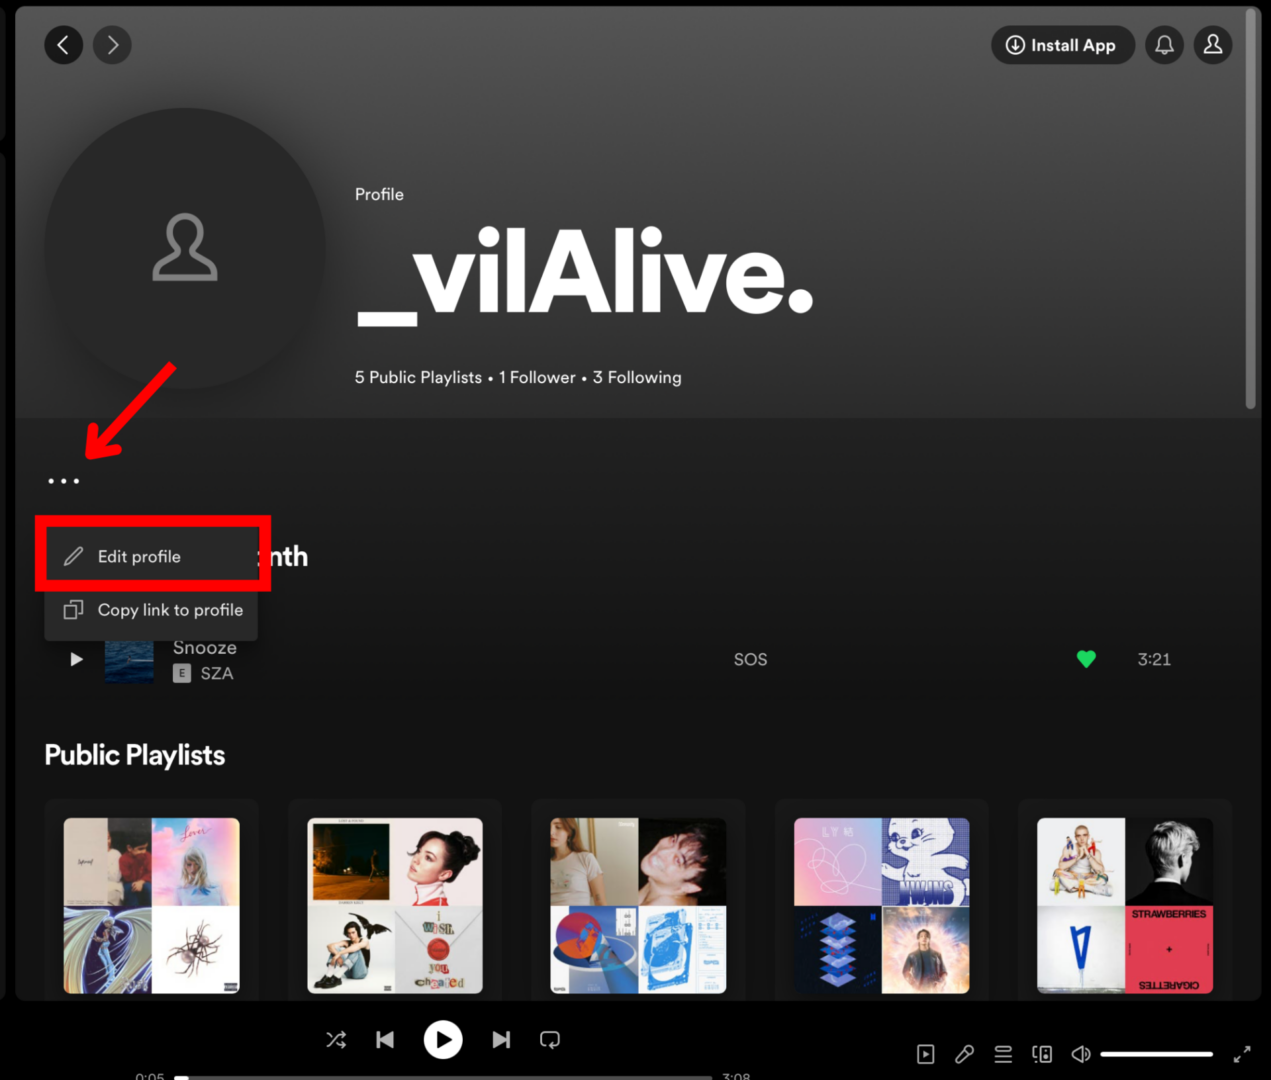
Task: Navigate forward with the right arrow
Action: point(112,45)
